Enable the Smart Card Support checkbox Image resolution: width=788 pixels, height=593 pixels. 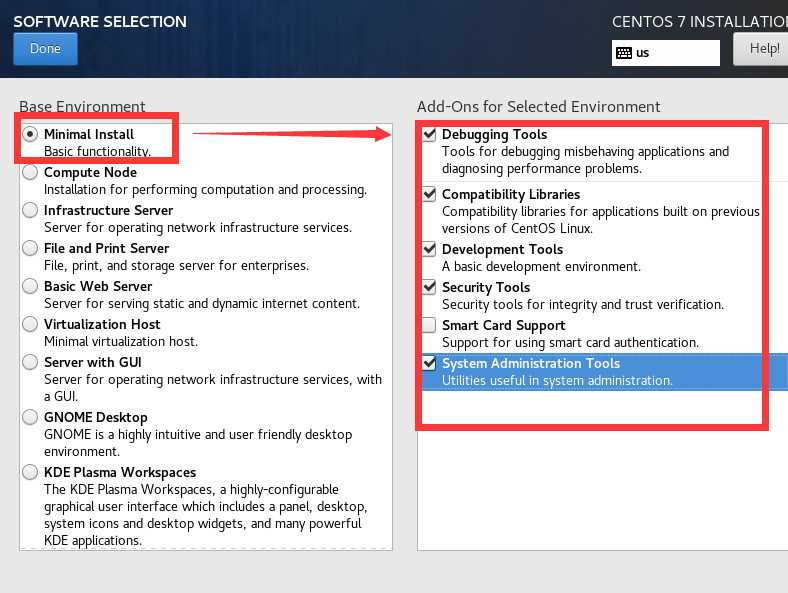pyautogui.click(x=429, y=325)
